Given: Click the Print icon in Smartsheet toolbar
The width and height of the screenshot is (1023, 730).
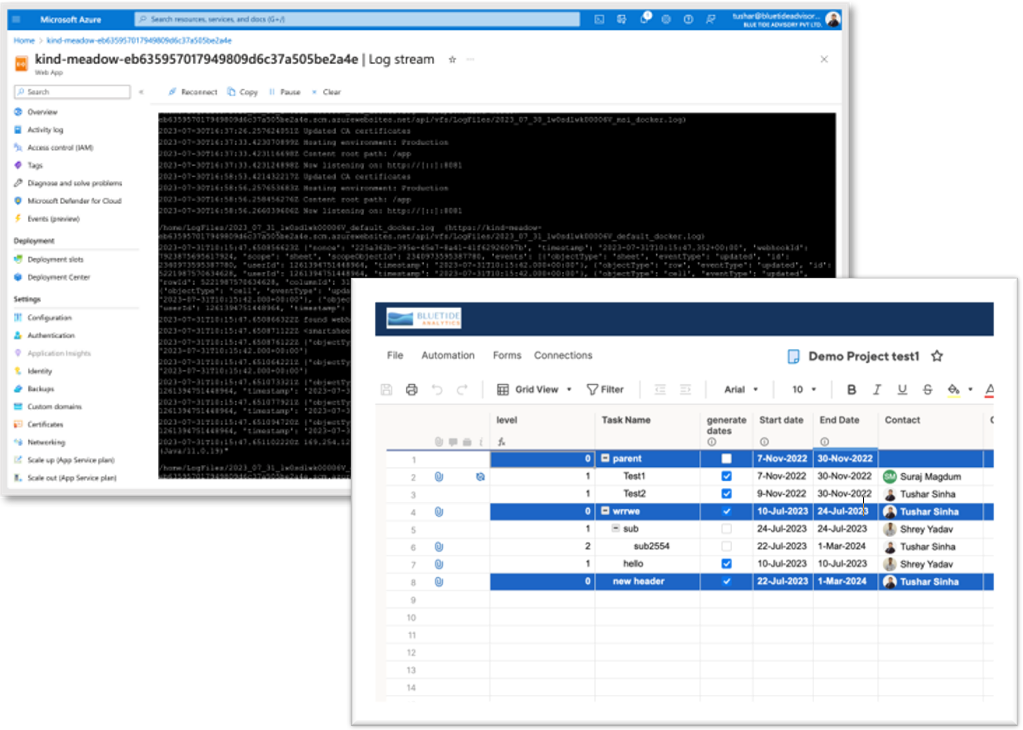Looking at the screenshot, I should (411, 390).
